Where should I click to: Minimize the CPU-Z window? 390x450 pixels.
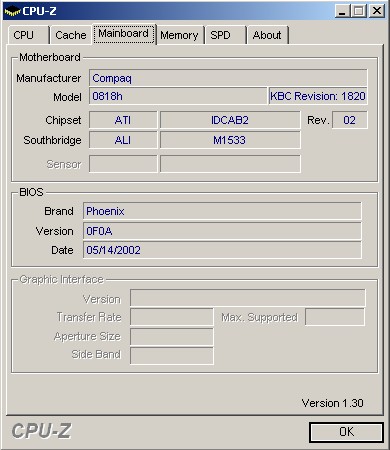click(342, 11)
